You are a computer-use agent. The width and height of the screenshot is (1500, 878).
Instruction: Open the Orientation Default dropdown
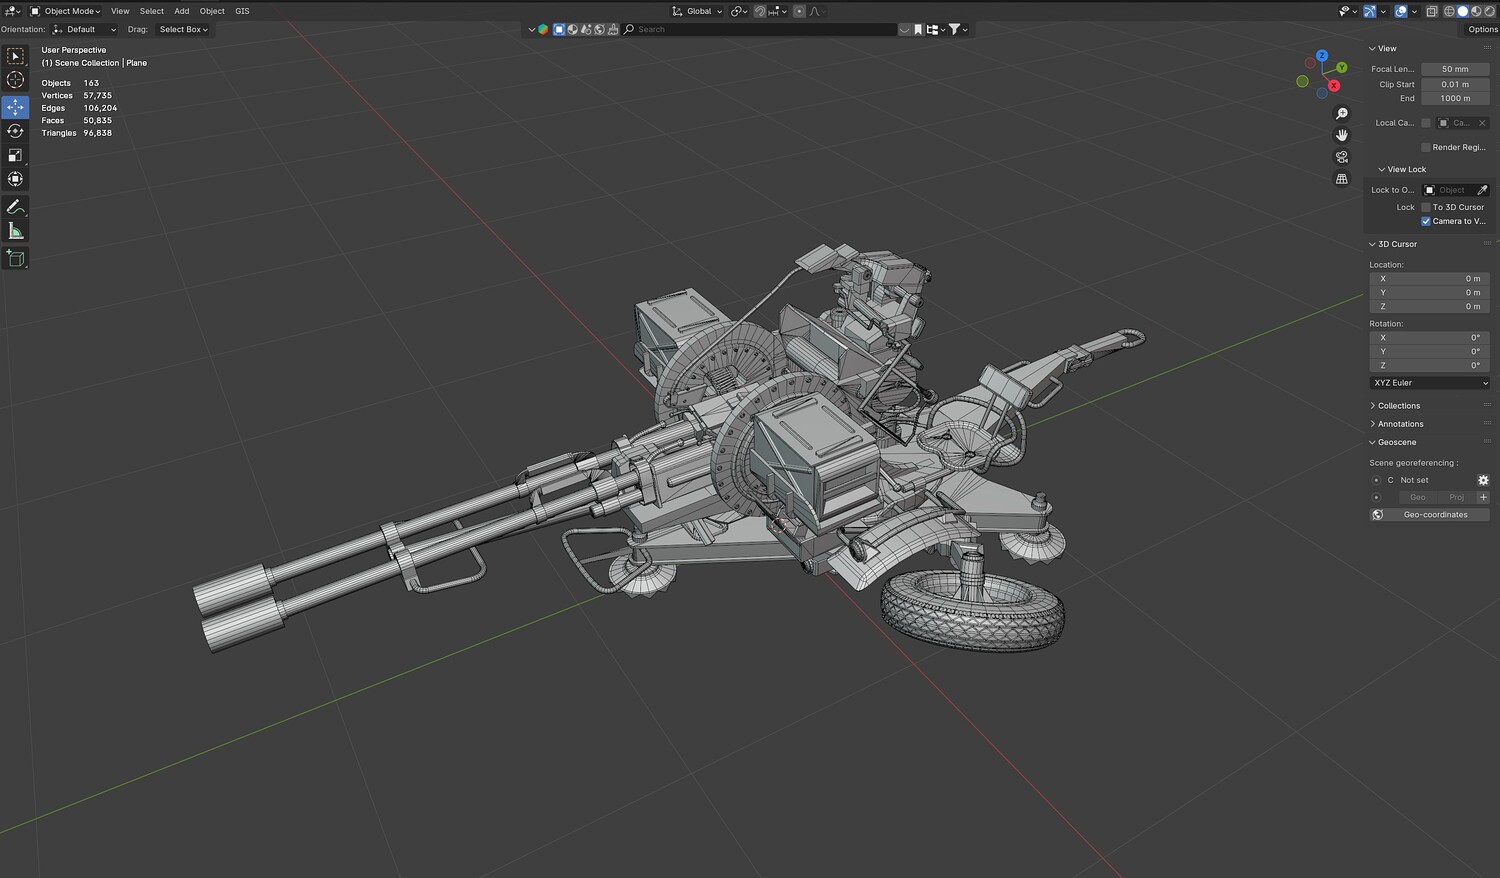pos(84,29)
